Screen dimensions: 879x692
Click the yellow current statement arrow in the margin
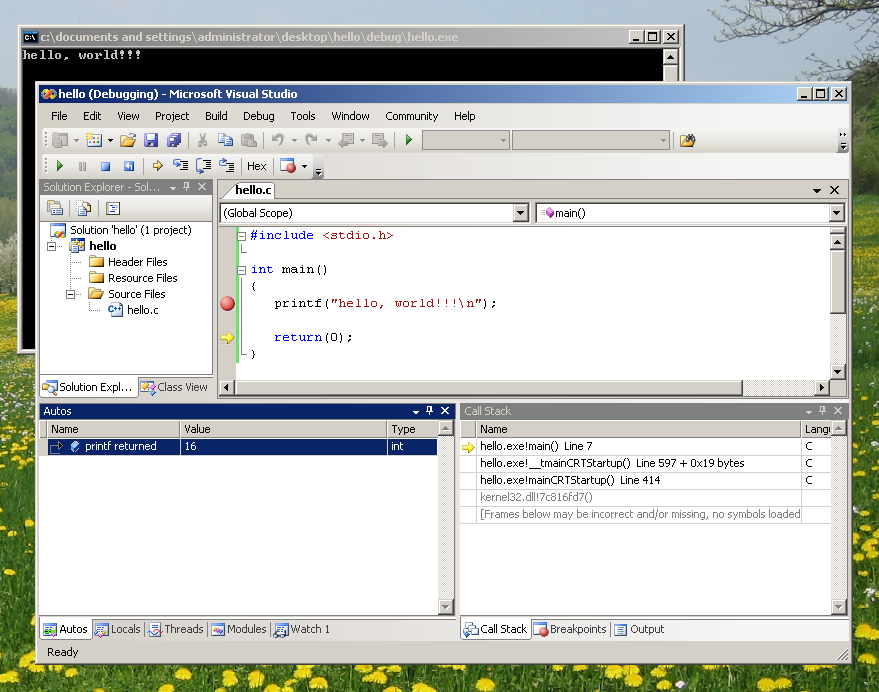point(227,338)
